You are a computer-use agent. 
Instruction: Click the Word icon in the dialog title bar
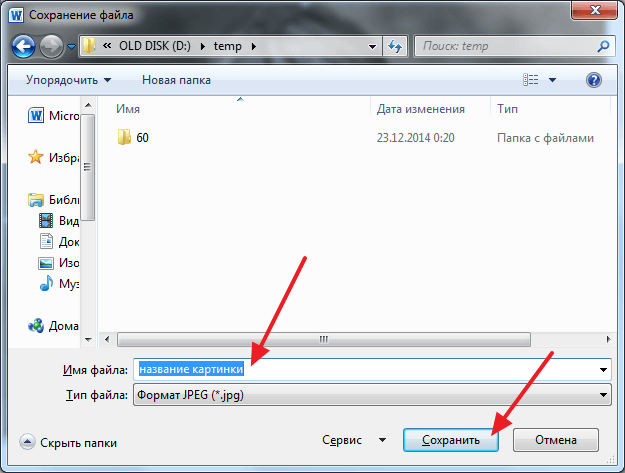pyautogui.click(x=16, y=15)
